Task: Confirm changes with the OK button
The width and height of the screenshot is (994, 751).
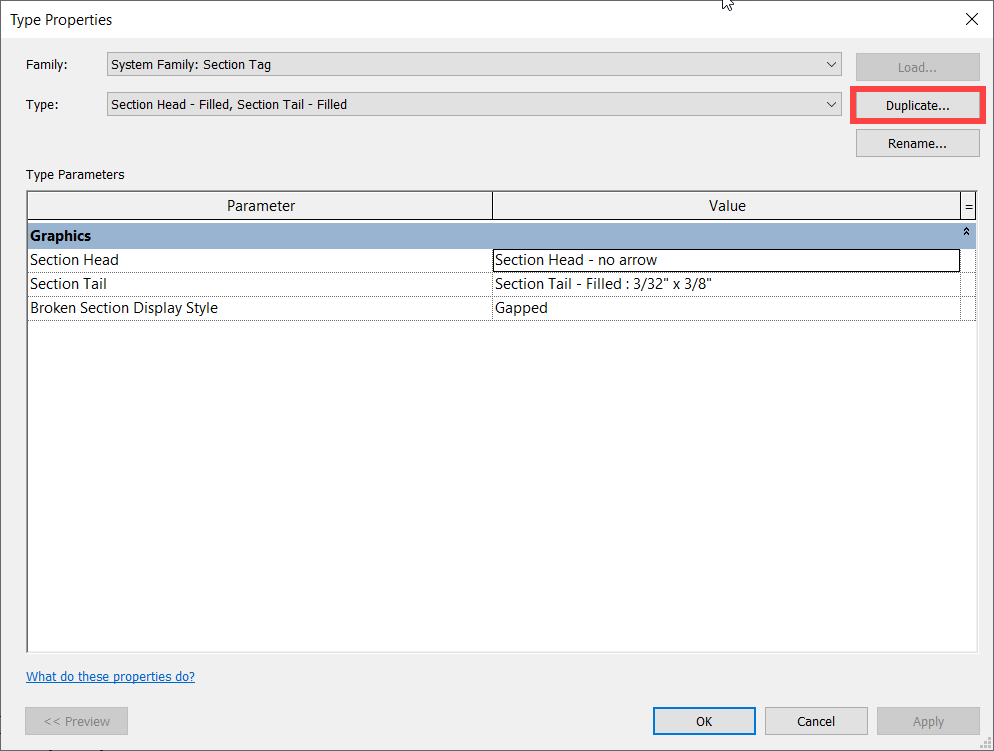Action: click(704, 720)
